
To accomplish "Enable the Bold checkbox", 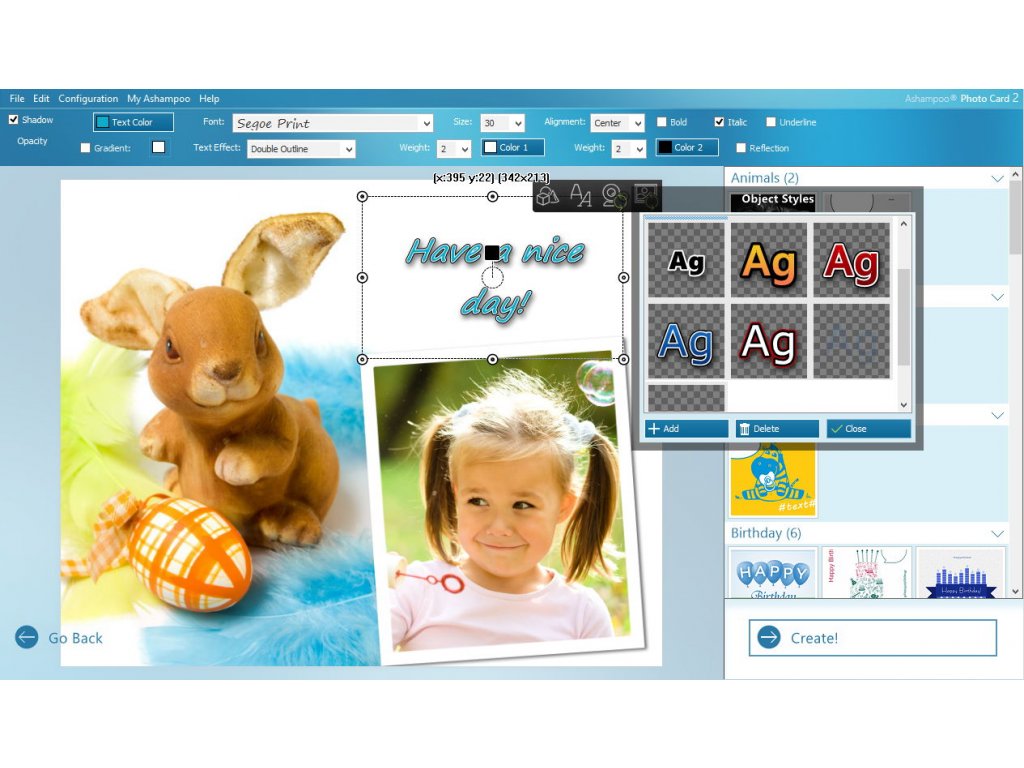I will 662,122.
